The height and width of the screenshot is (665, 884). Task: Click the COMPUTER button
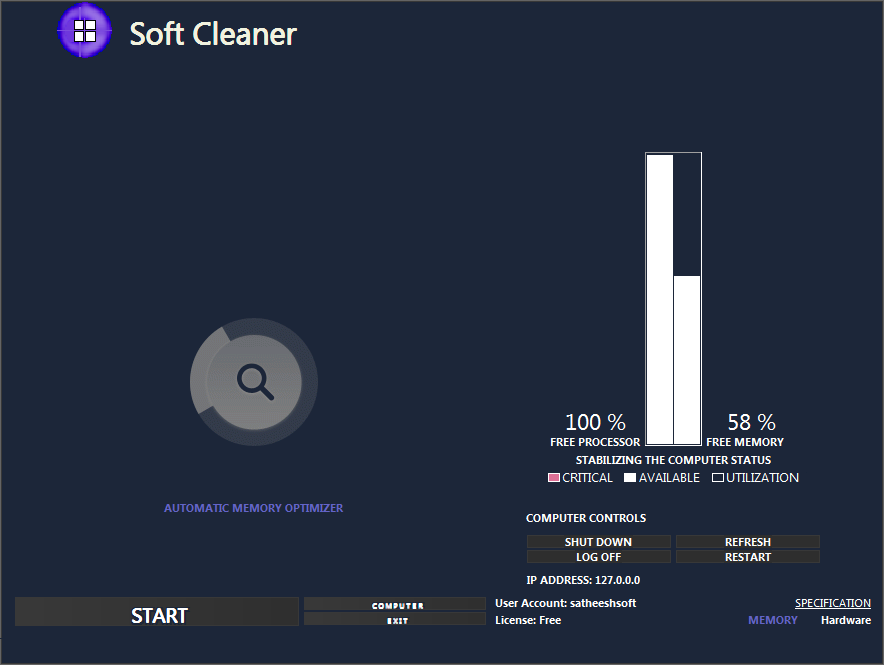[394, 605]
